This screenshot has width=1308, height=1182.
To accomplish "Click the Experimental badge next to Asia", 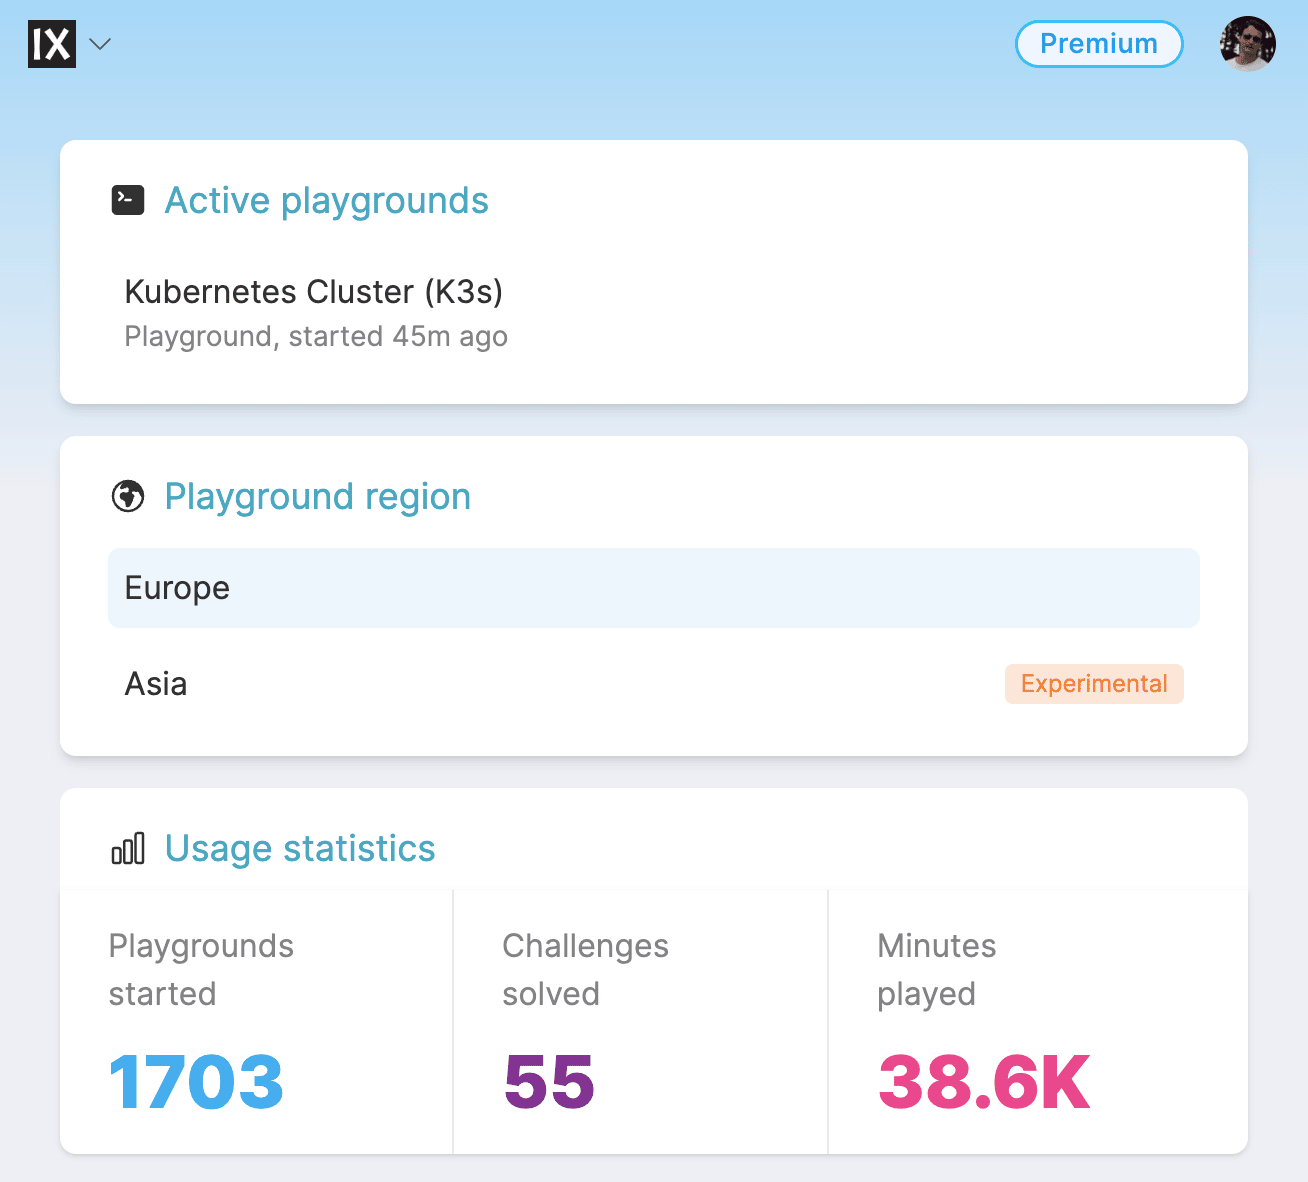I will [x=1093, y=684].
